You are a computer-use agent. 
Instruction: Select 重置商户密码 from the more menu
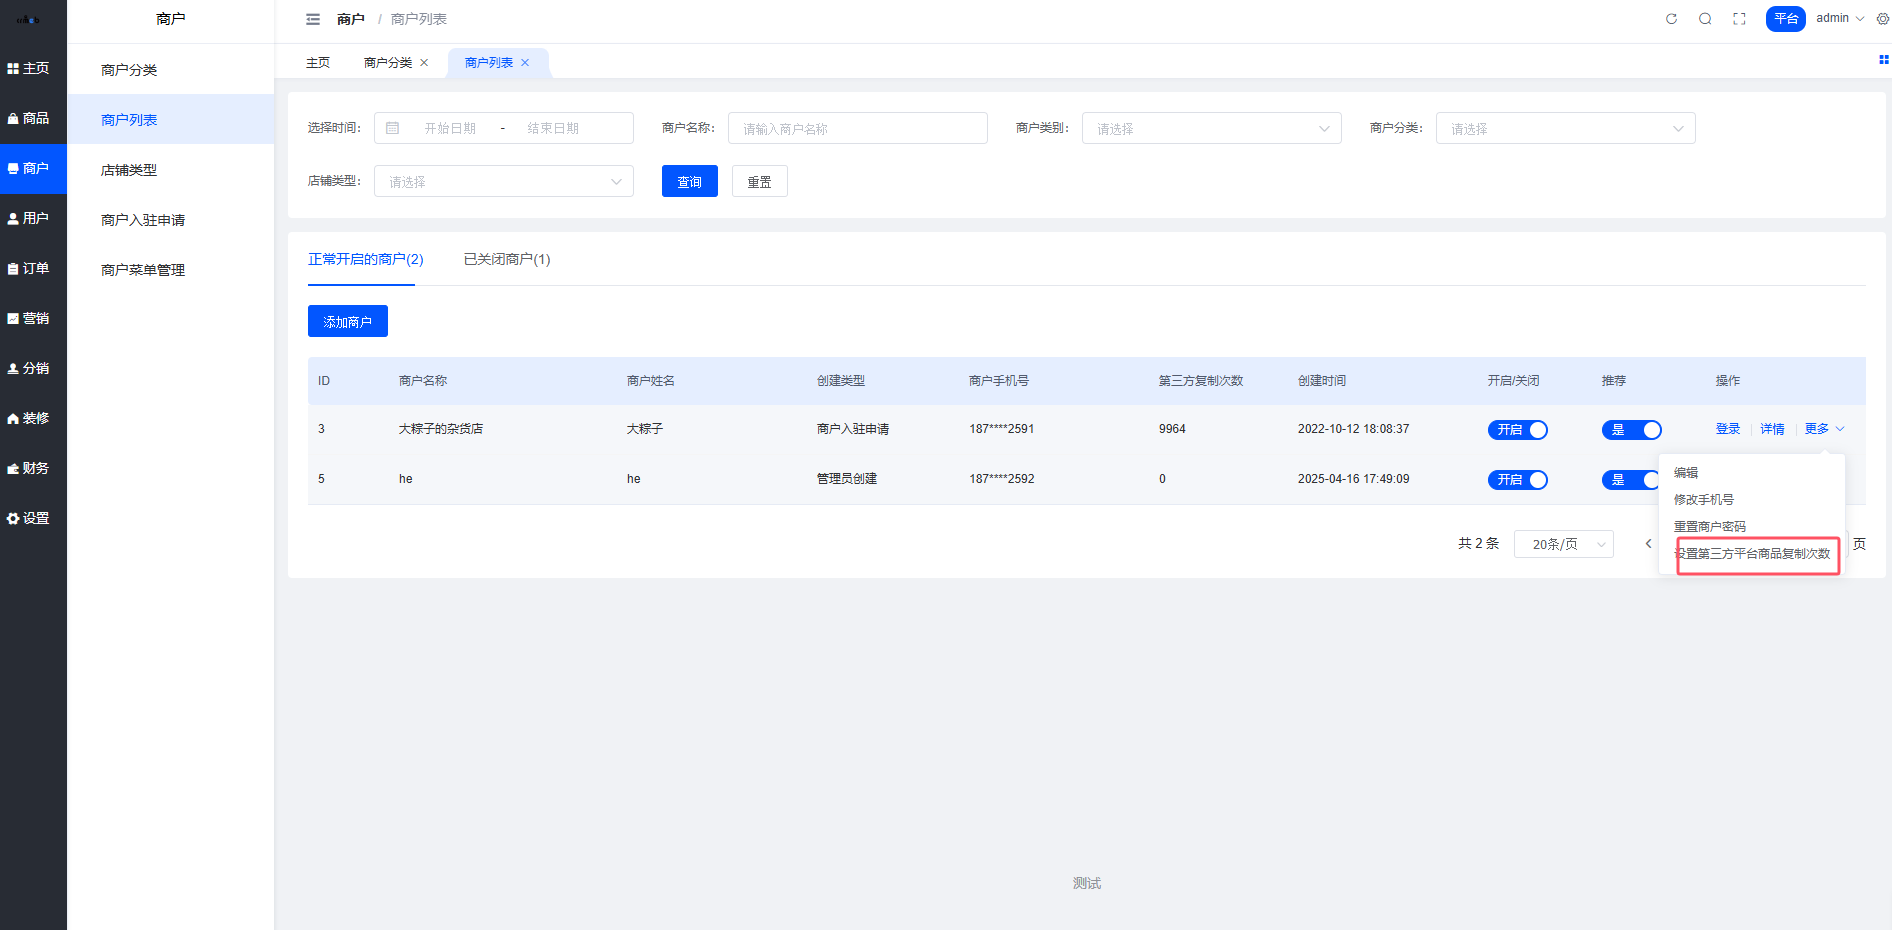(1709, 526)
